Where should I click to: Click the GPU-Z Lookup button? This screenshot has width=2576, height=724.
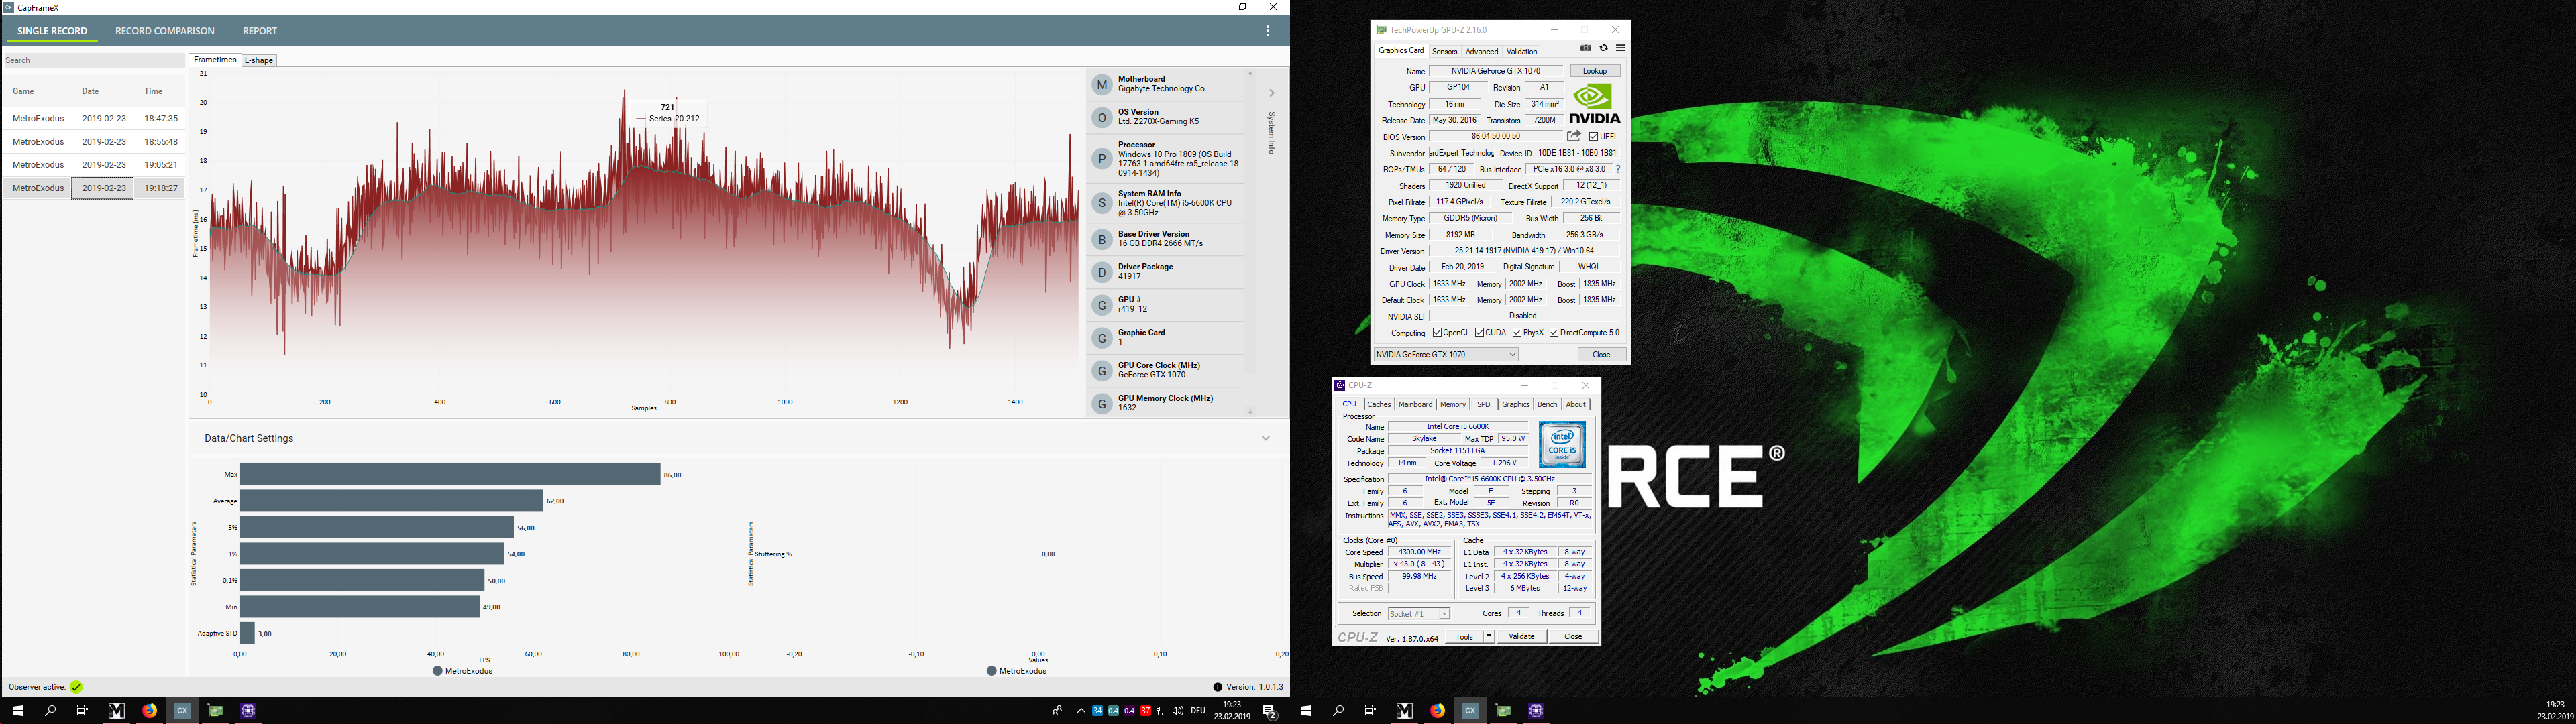pos(1595,71)
